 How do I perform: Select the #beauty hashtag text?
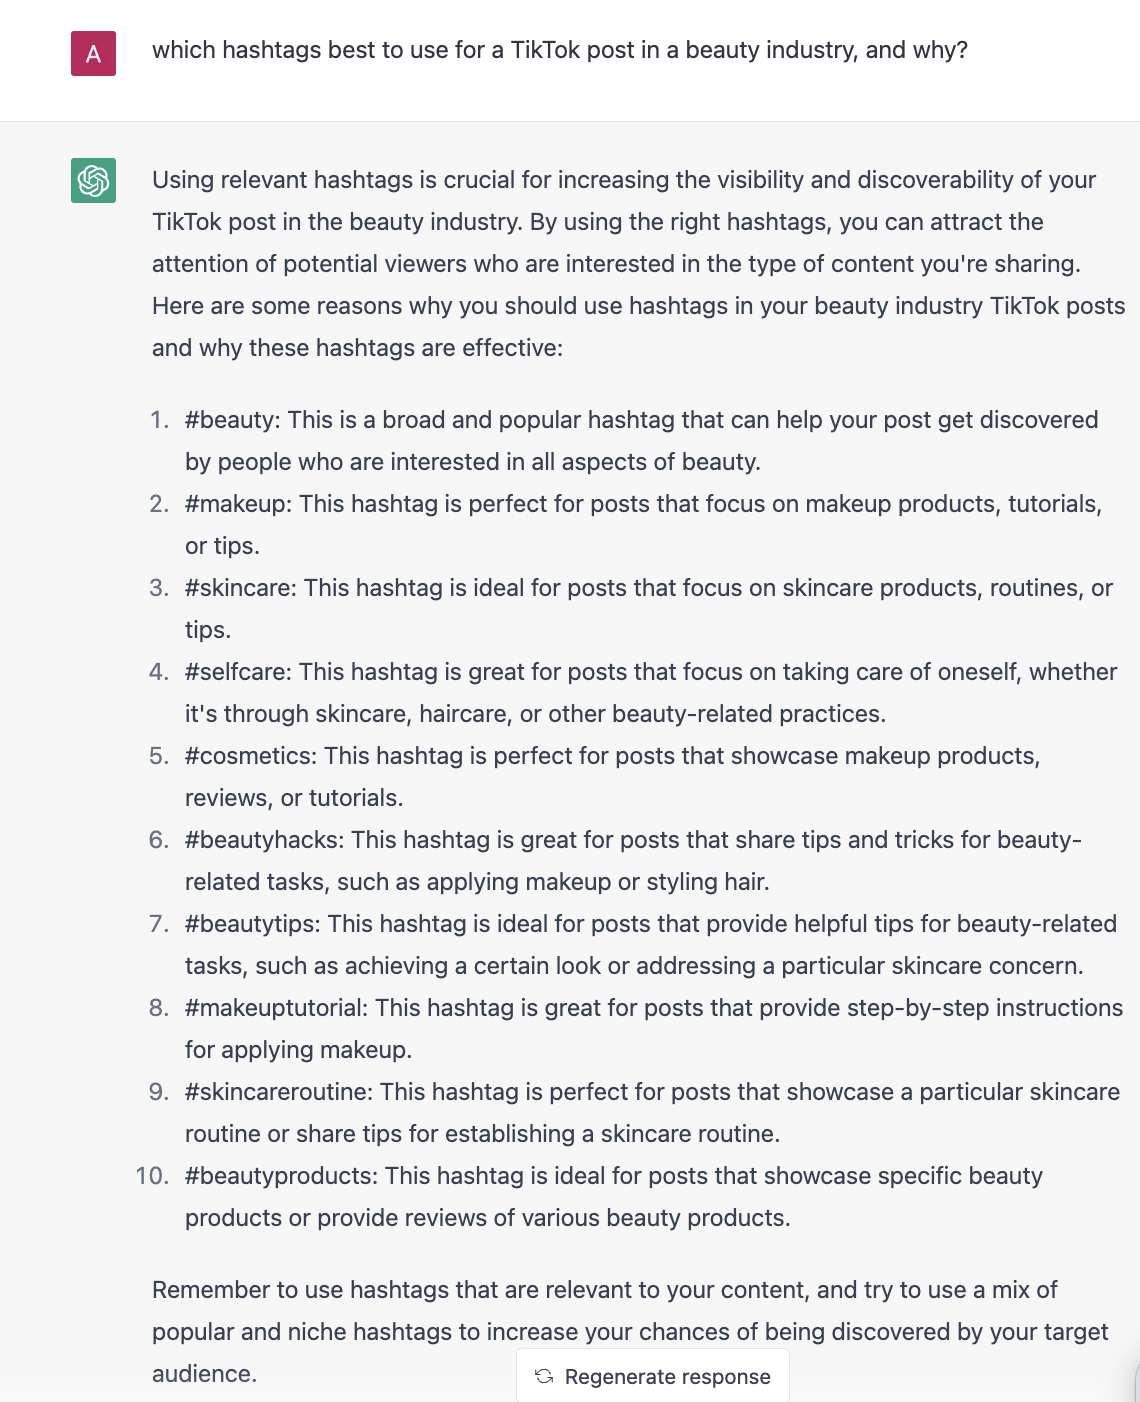tap(232, 420)
